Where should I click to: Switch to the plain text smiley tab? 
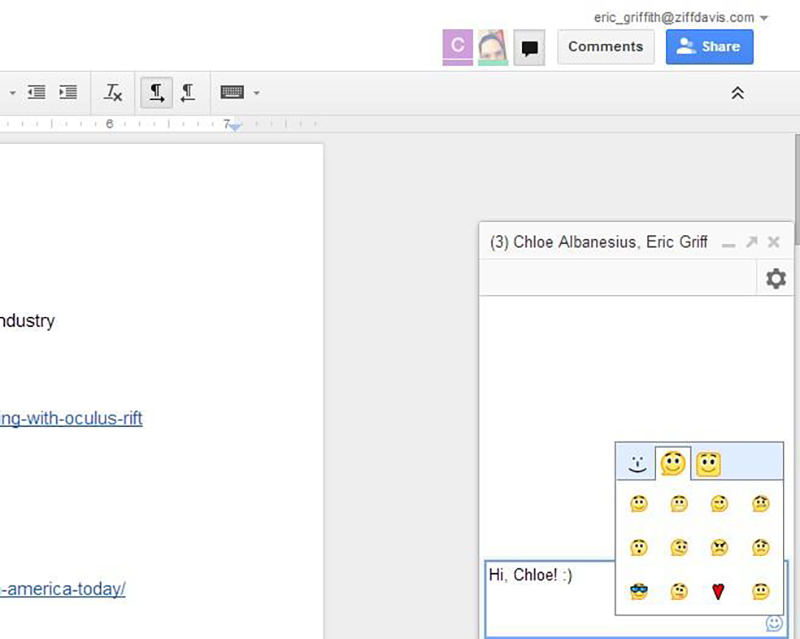pos(636,463)
